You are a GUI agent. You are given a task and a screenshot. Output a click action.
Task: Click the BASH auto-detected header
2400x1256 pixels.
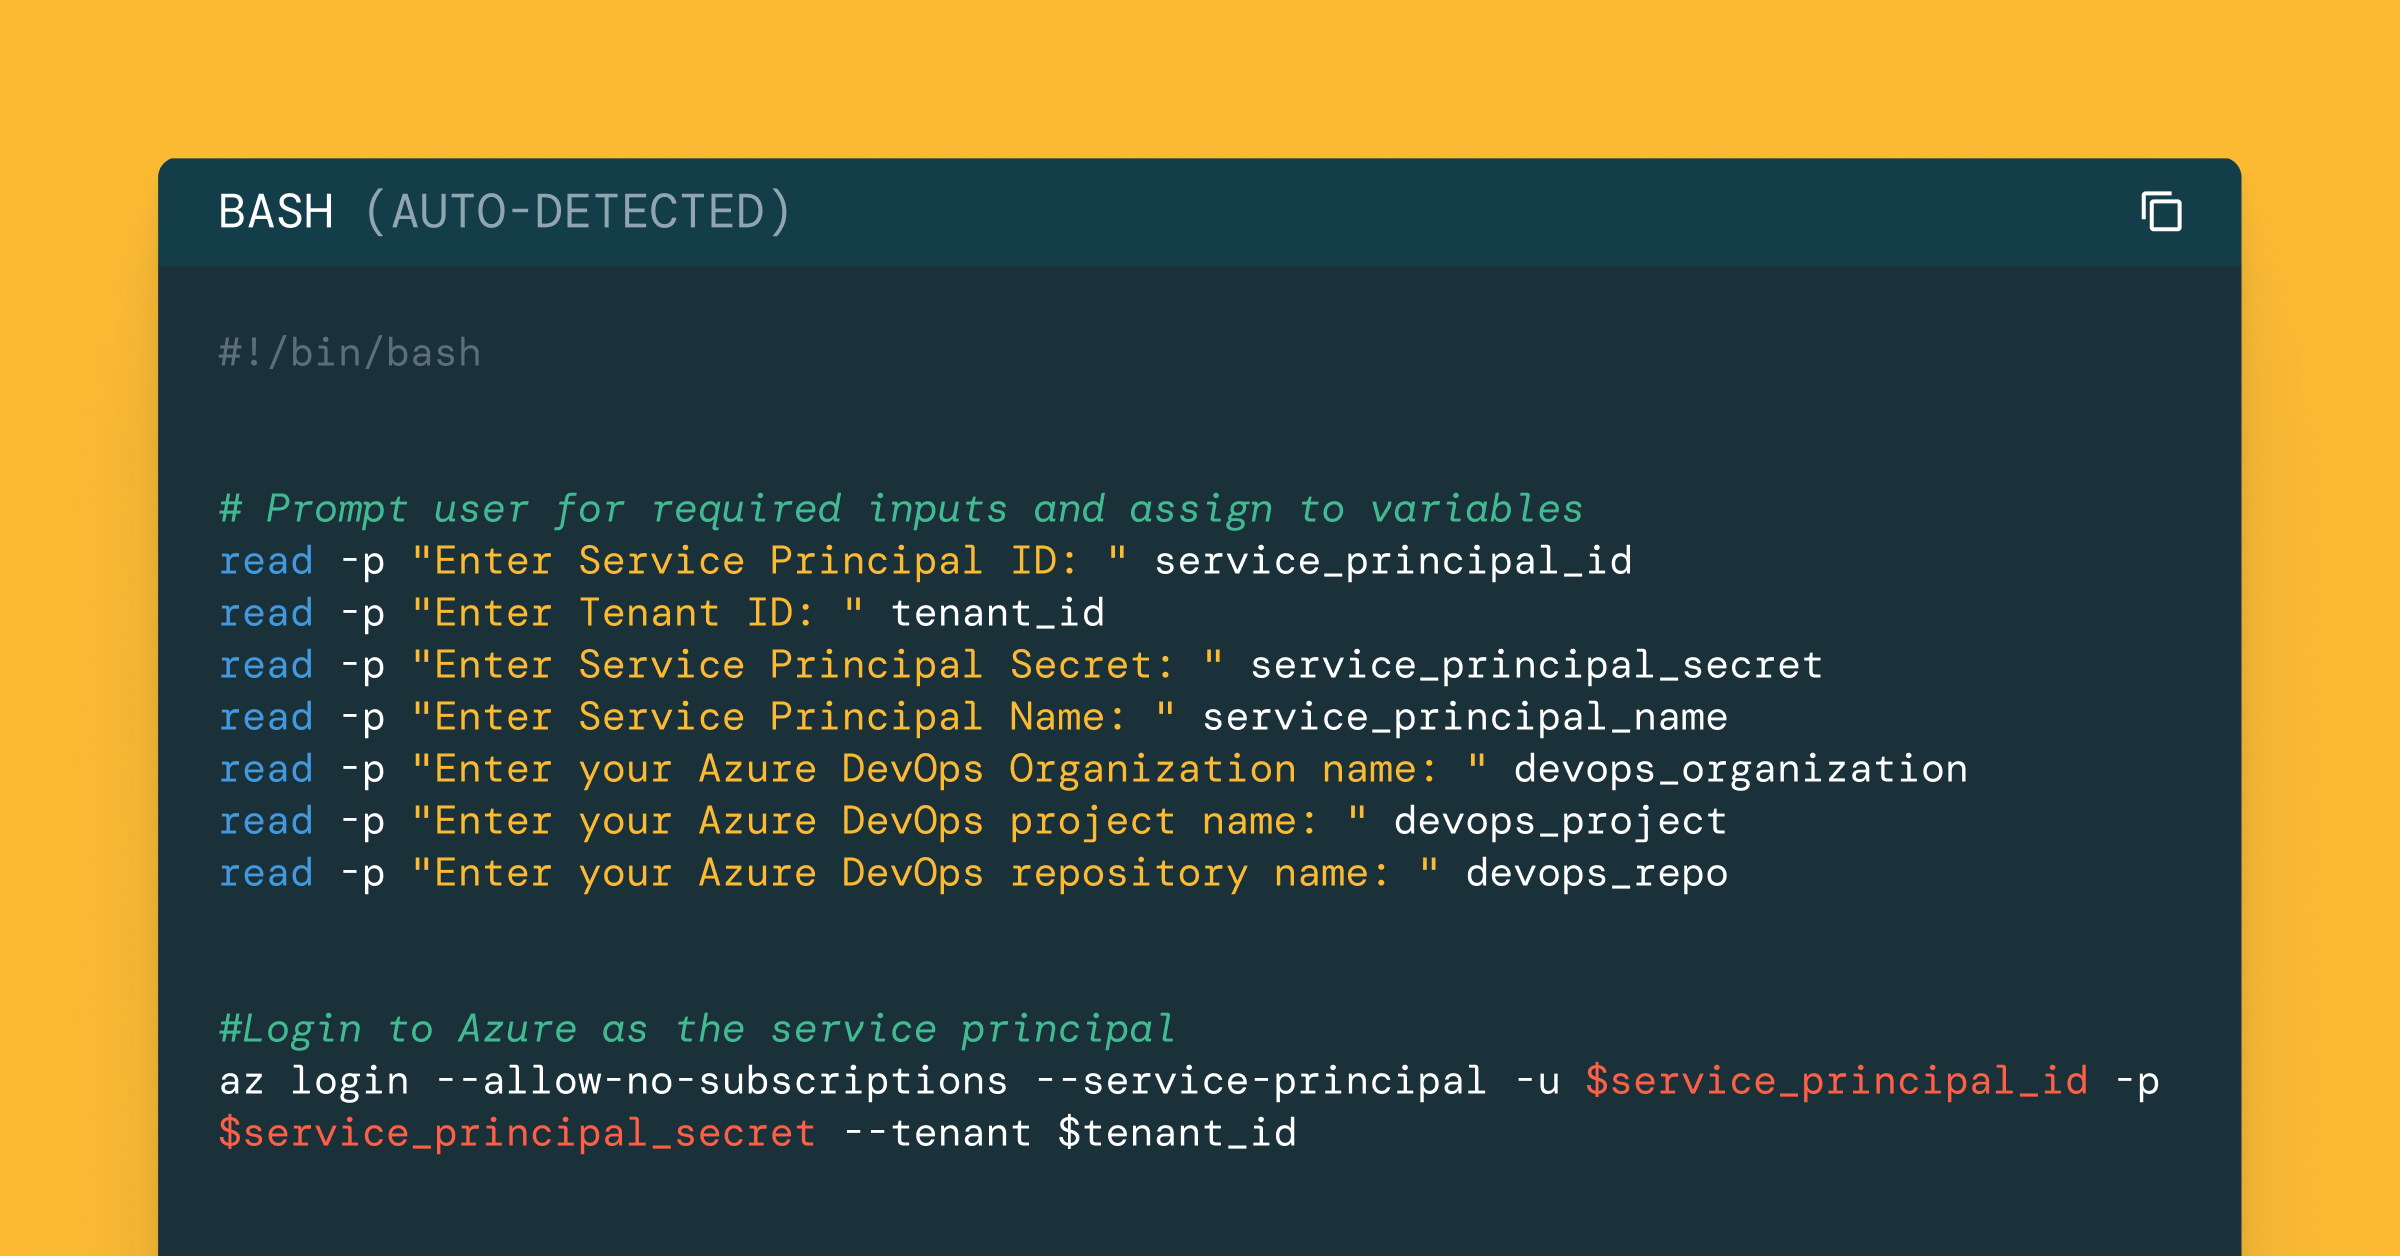pos(504,211)
